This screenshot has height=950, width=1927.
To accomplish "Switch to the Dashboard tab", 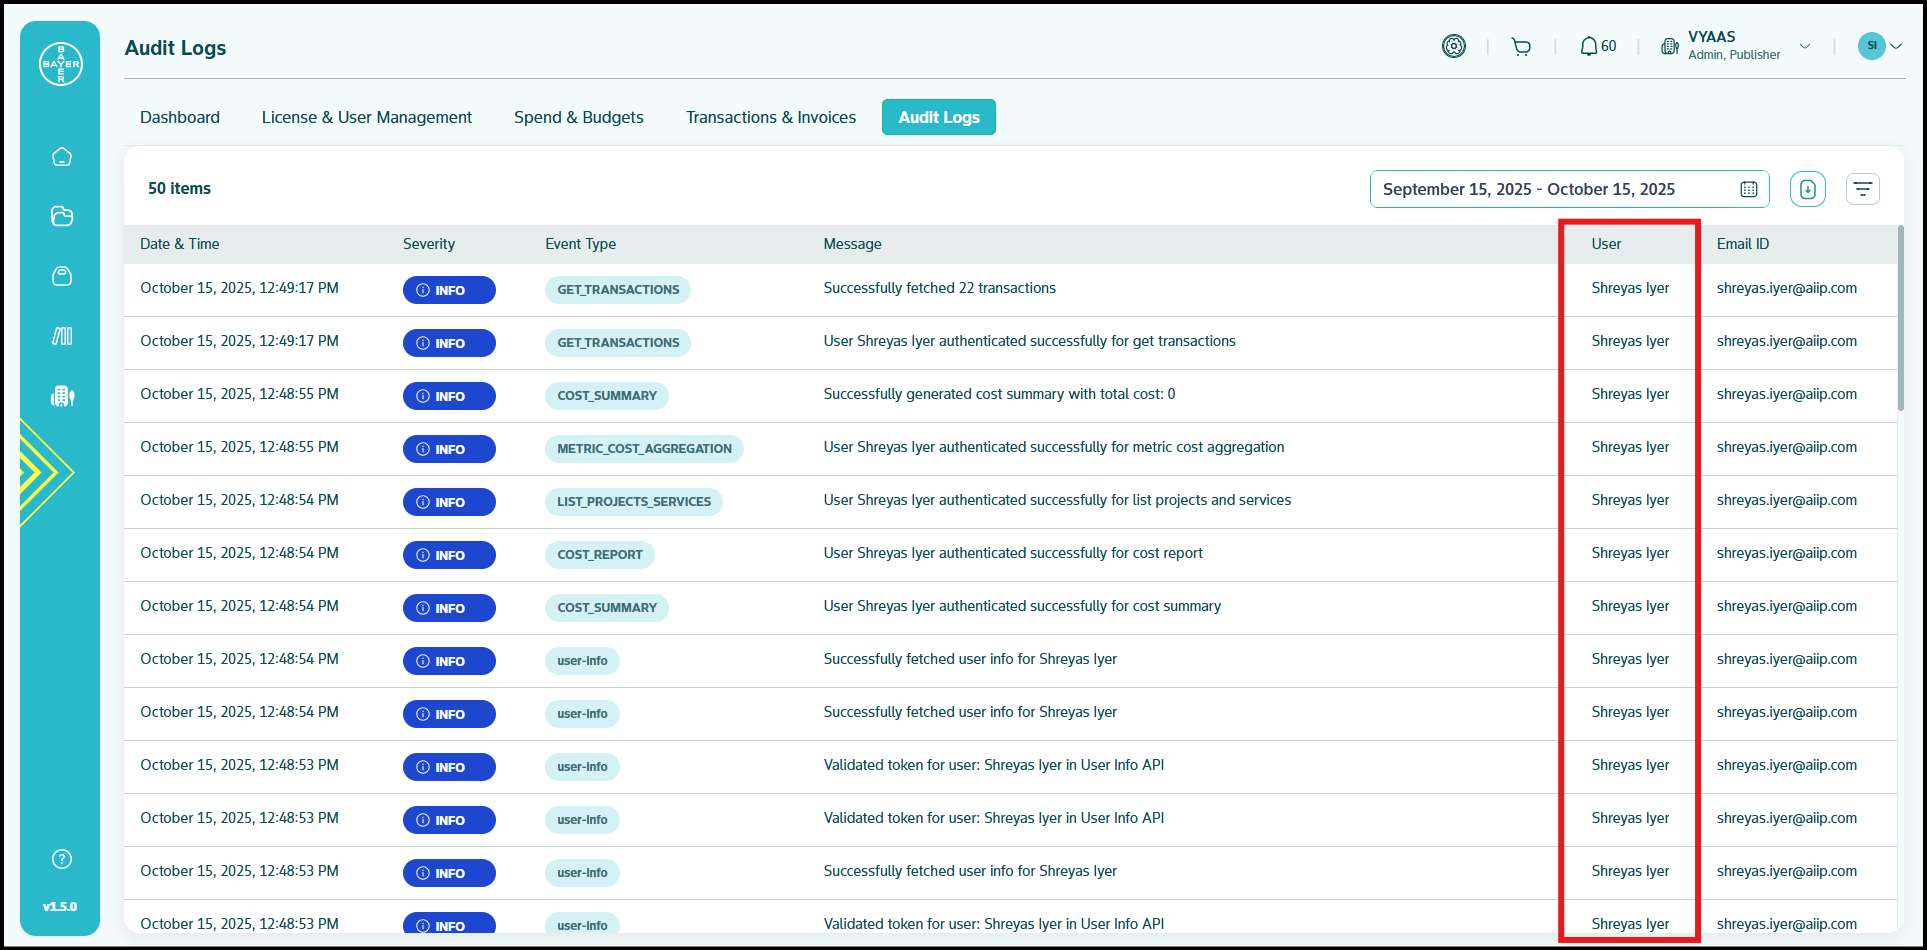I will point(180,117).
